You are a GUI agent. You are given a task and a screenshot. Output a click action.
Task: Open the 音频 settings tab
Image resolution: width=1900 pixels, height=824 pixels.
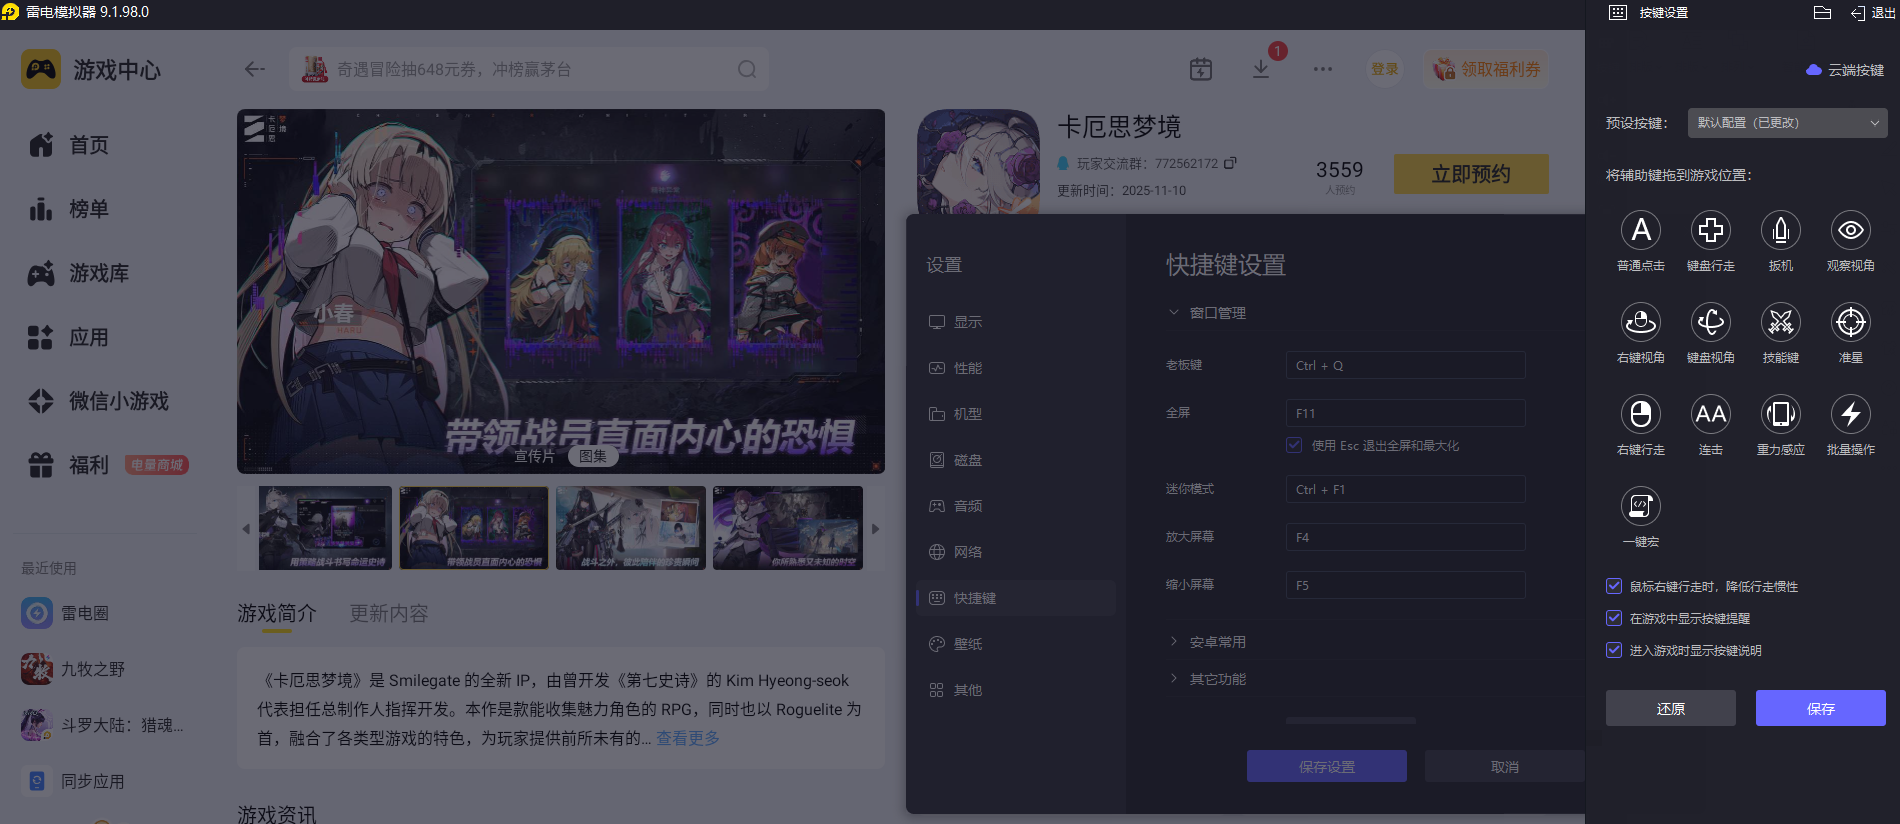(1016, 506)
